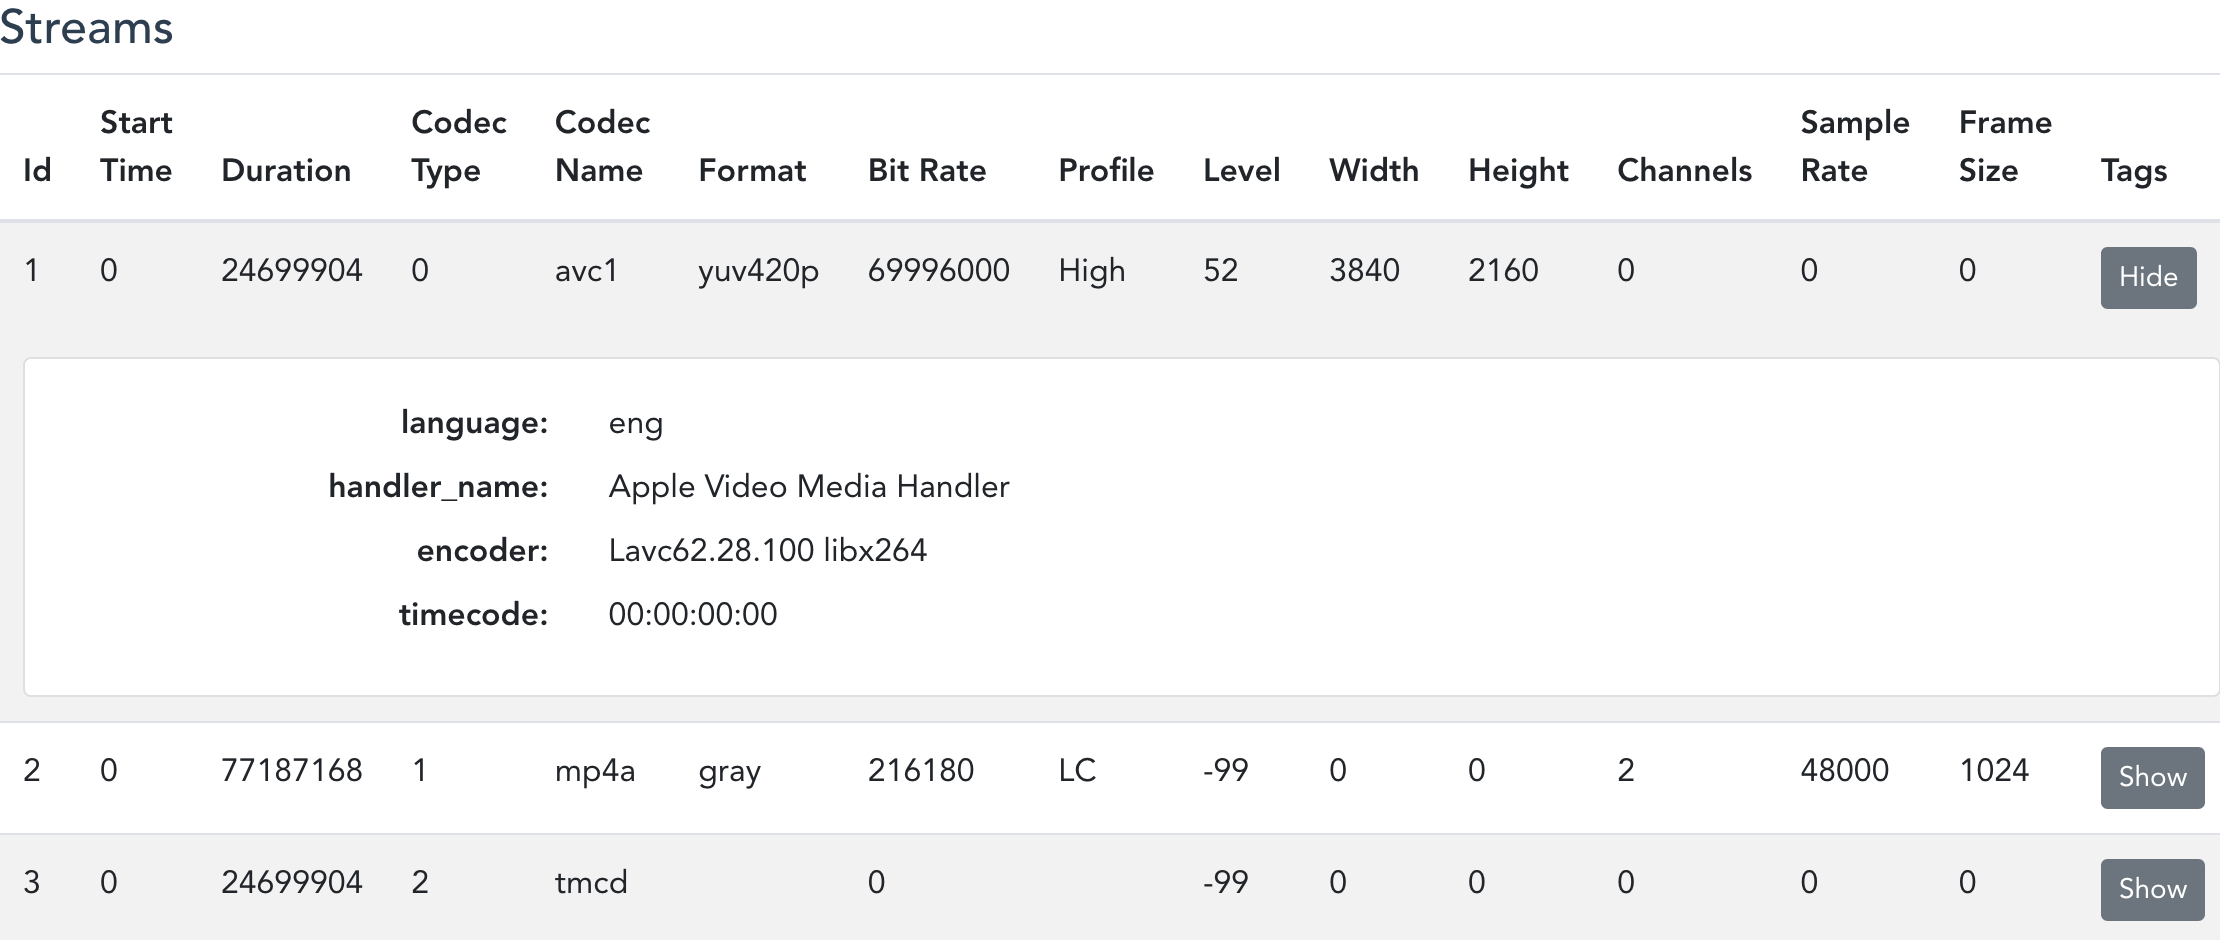The height and width of the screenshot is (940, 2220).
Task: Select the language tag value eng
Action: click(635, 424)
